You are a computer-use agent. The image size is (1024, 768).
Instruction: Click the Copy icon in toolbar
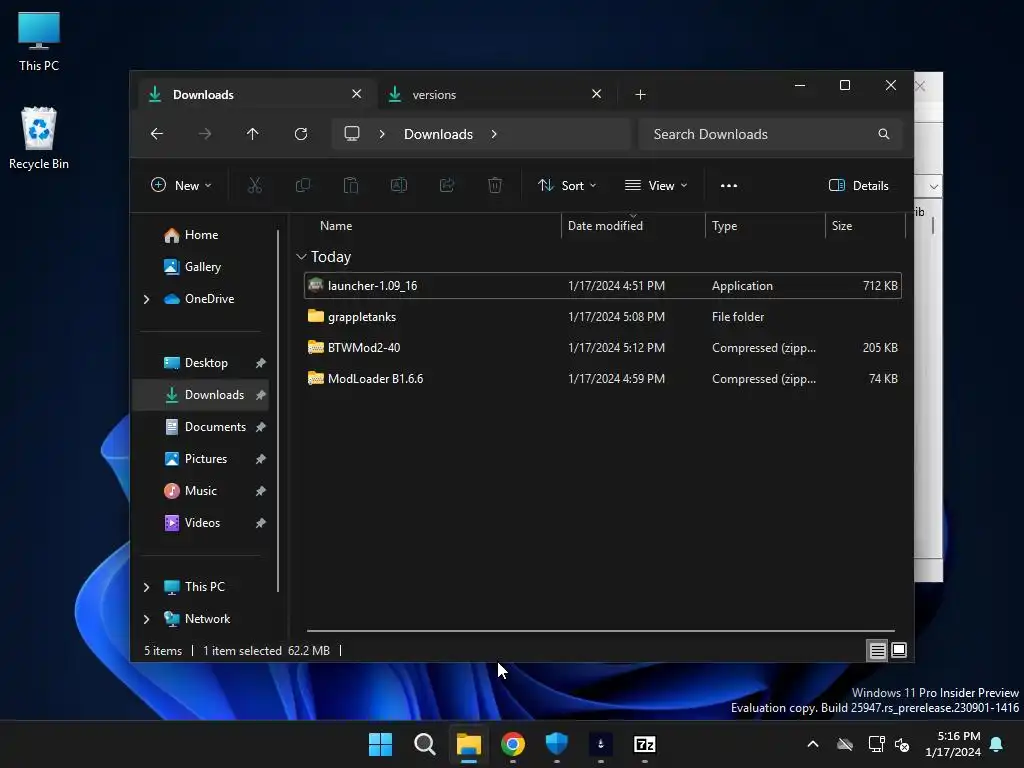point(303,185)
